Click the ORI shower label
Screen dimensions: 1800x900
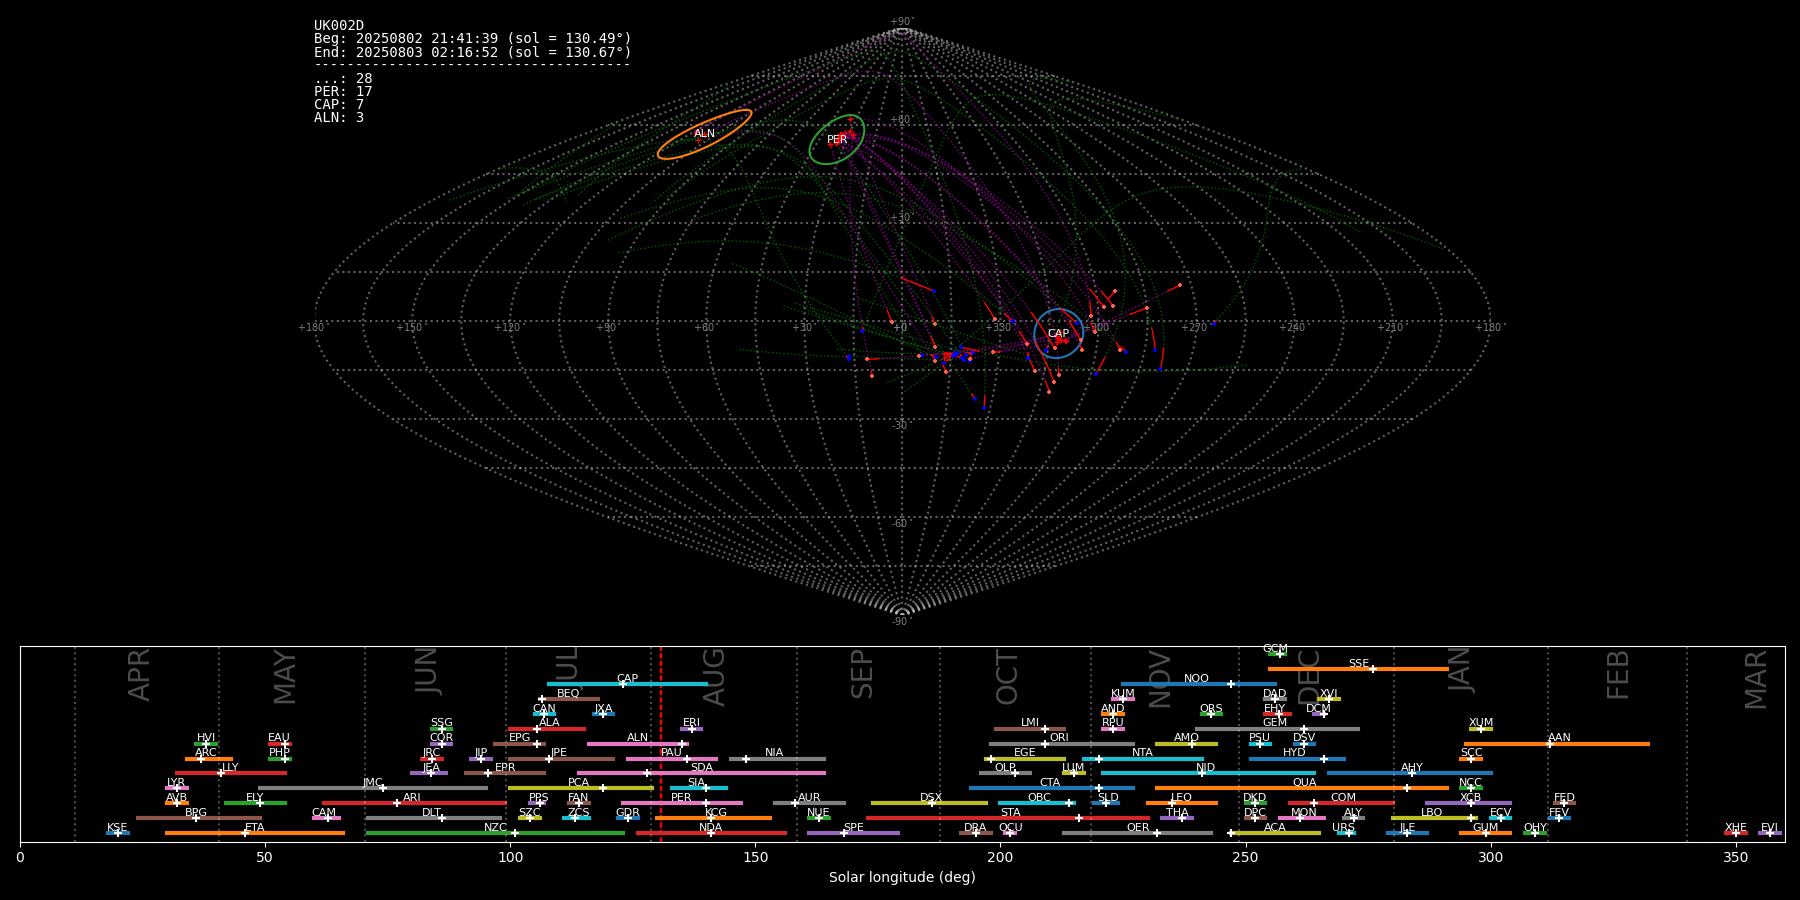tap(1059, 738)
